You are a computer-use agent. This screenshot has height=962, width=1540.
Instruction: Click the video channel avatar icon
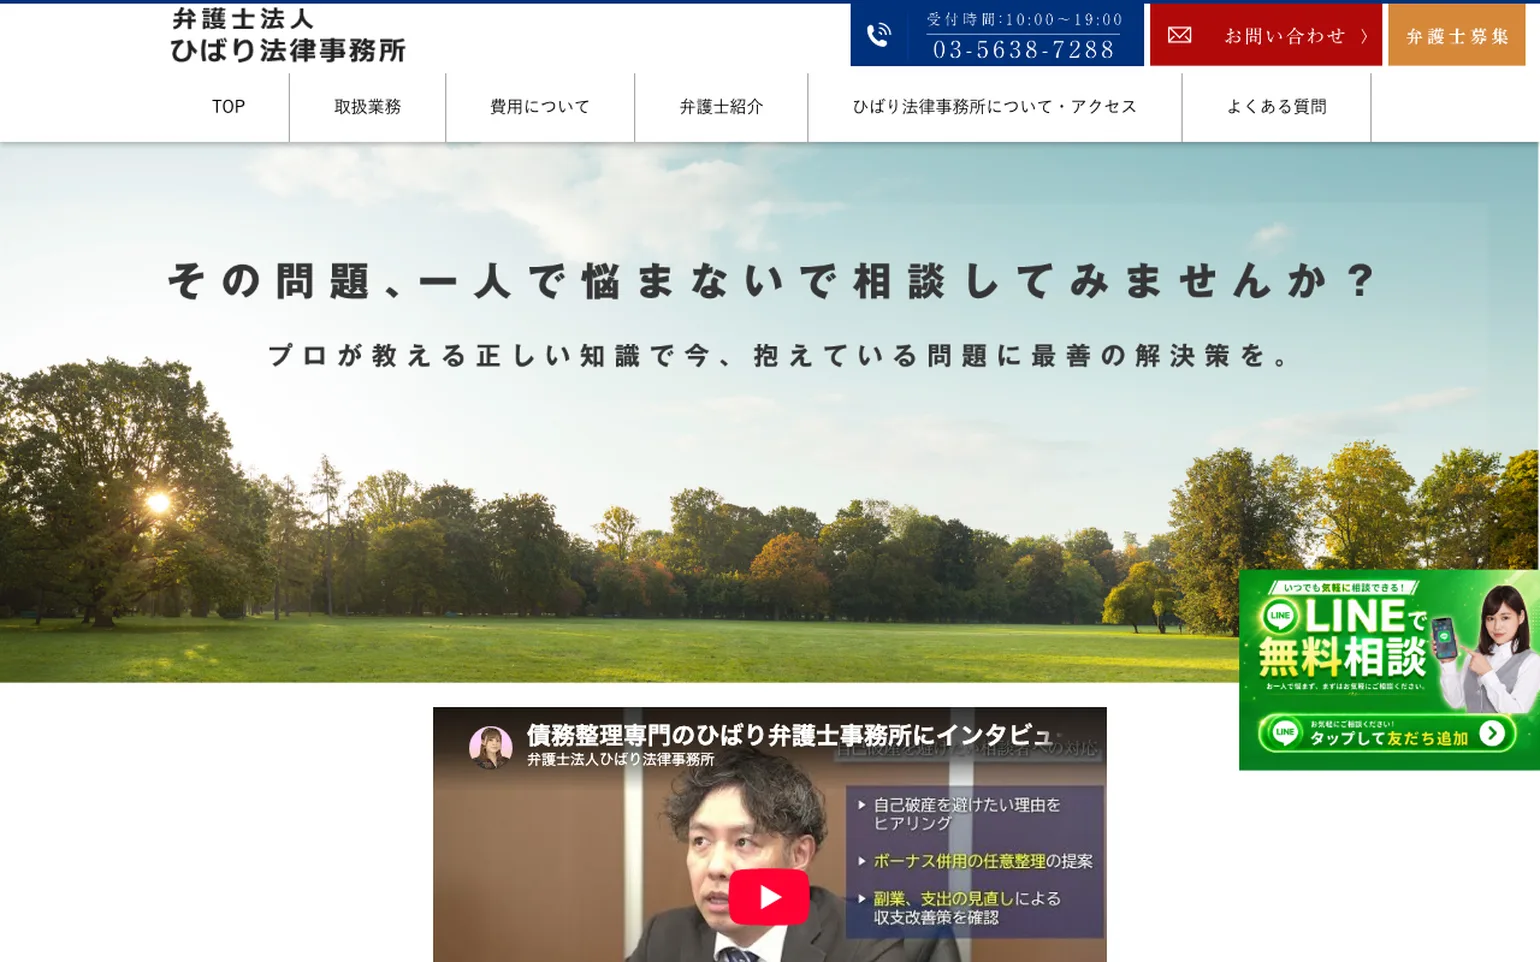pyautogui.click(x=491, y=747)
